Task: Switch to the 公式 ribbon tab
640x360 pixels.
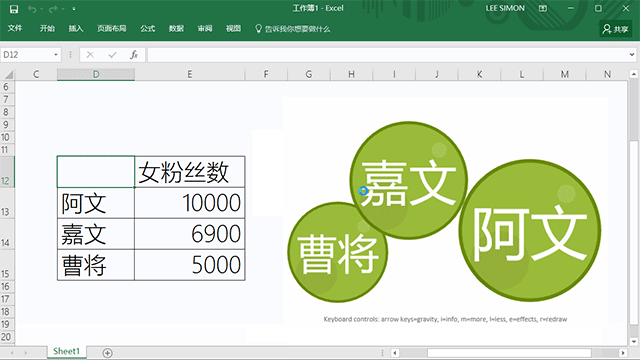Action: [x=148, y=28]
